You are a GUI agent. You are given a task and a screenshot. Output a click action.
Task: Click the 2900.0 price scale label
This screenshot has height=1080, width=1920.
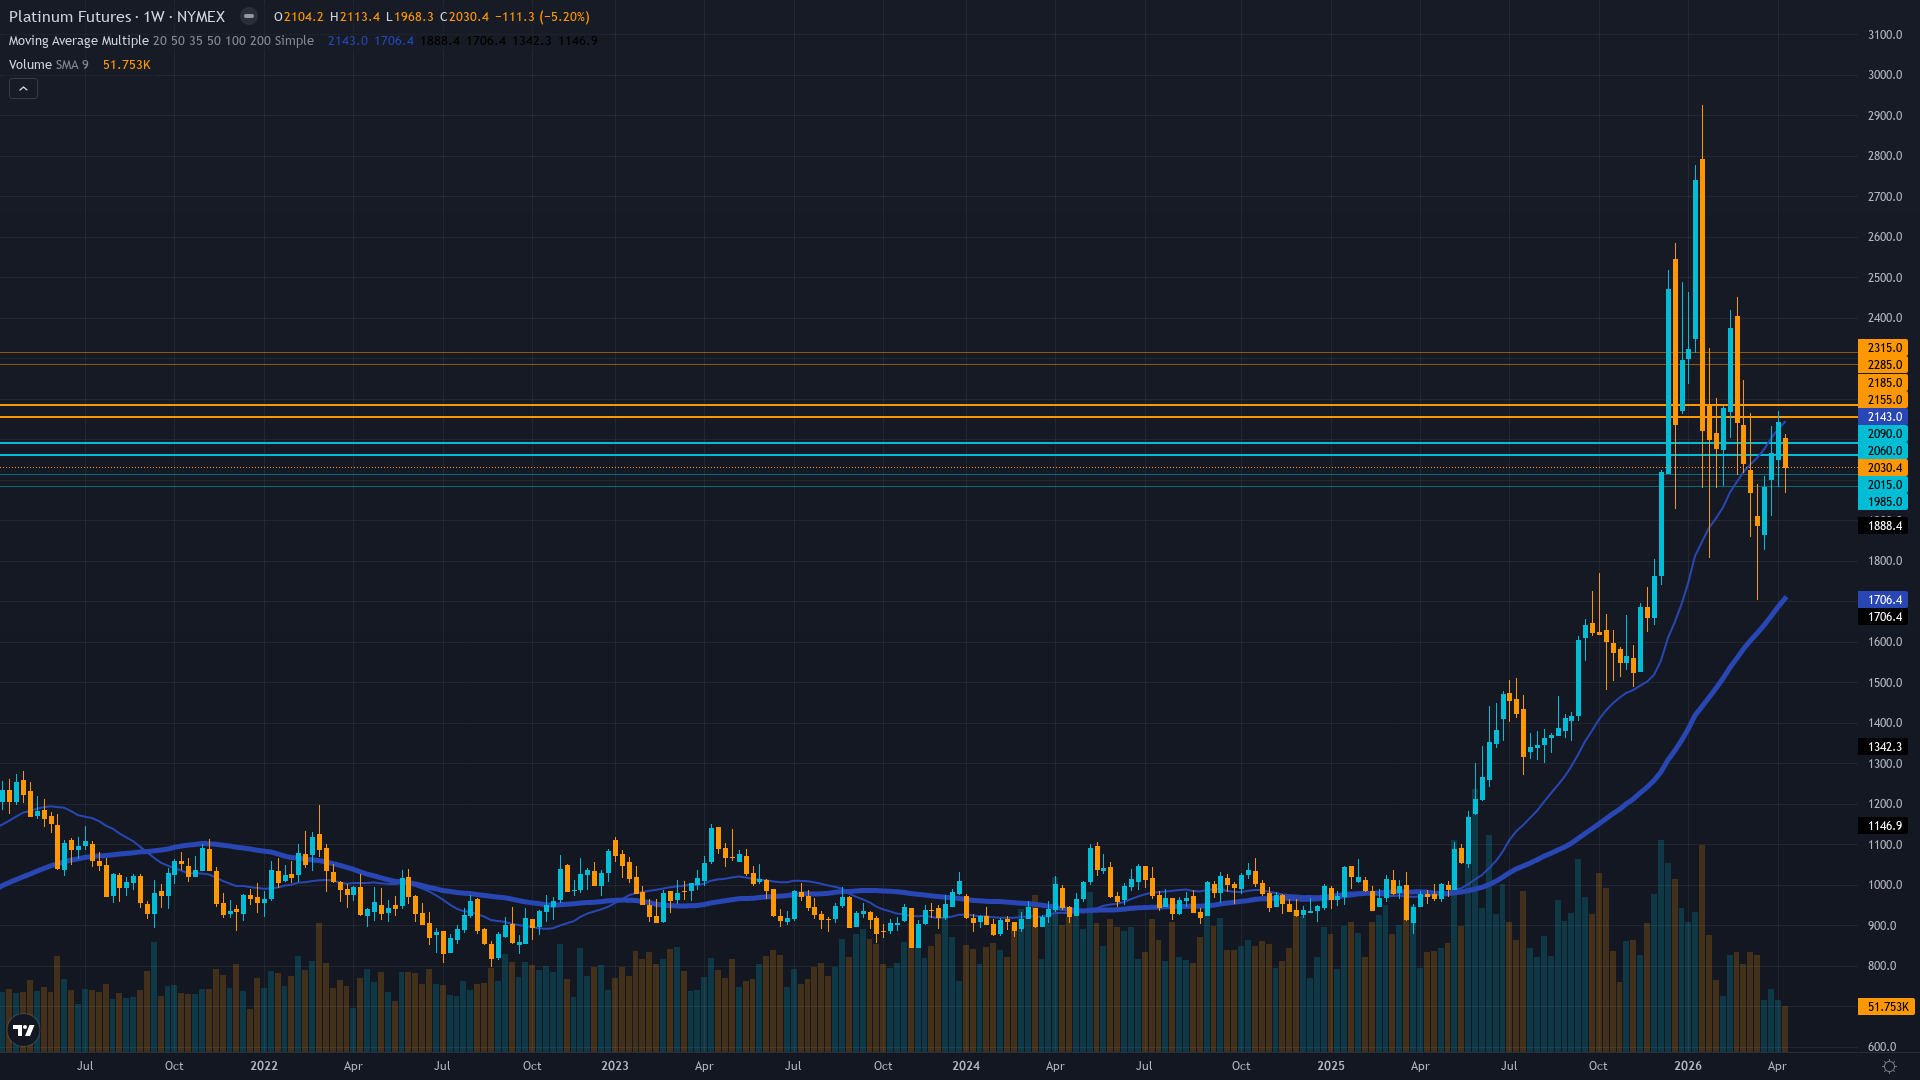click(x=1885, y=116)
